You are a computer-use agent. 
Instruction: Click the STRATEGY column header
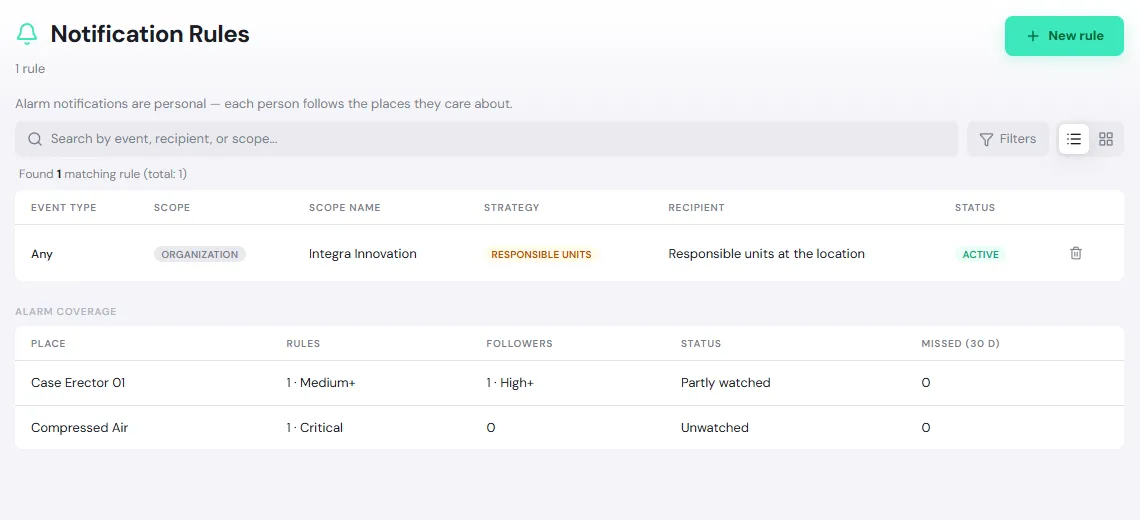pyautogui.click(x=512, y=207)
